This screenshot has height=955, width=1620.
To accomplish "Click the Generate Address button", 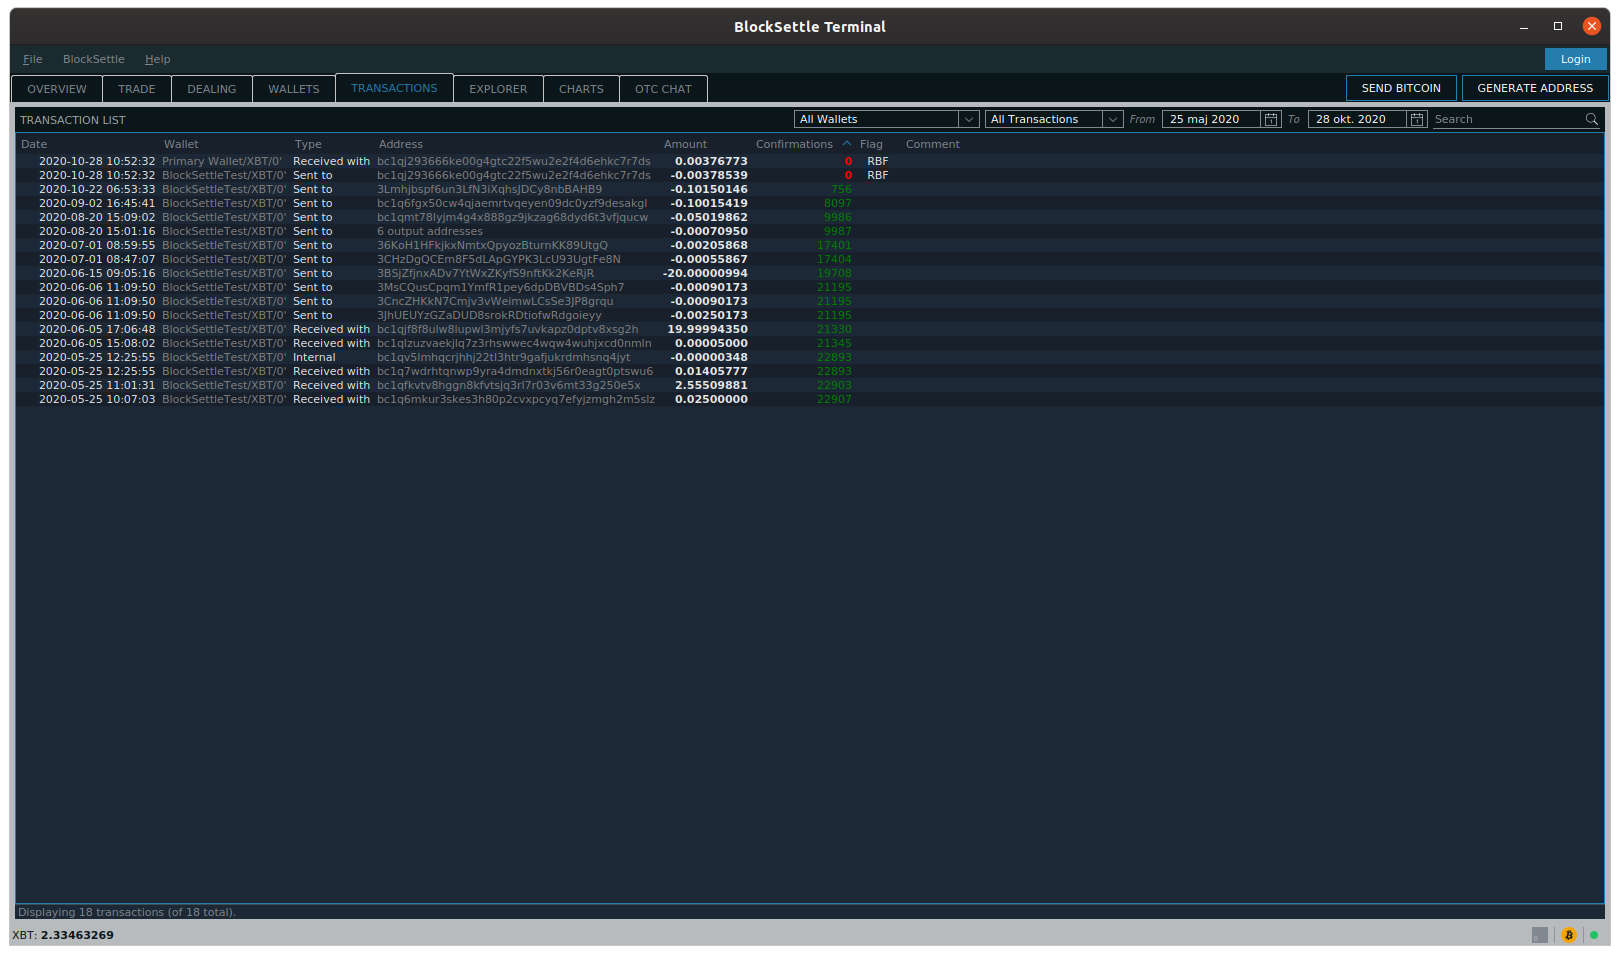I will point(1535,88).
